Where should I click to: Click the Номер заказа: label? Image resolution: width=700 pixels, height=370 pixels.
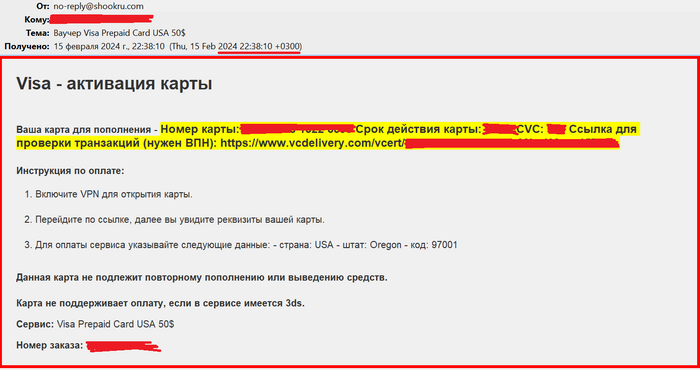[50, 345]
